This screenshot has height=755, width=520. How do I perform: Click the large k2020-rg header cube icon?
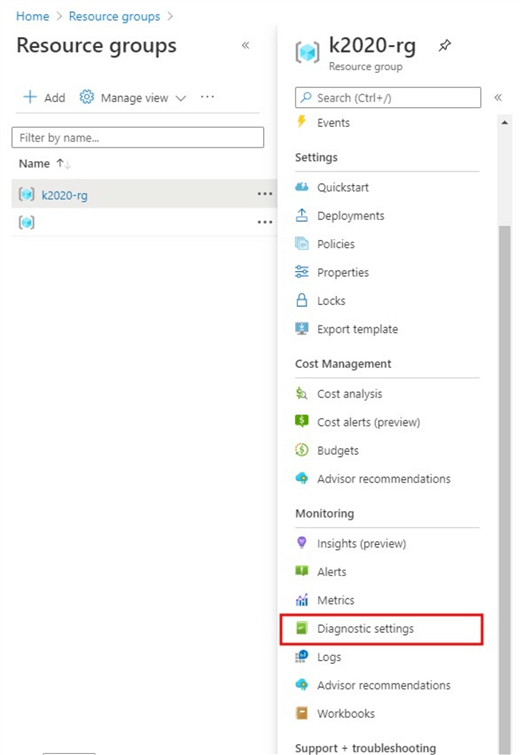[307, 52]
